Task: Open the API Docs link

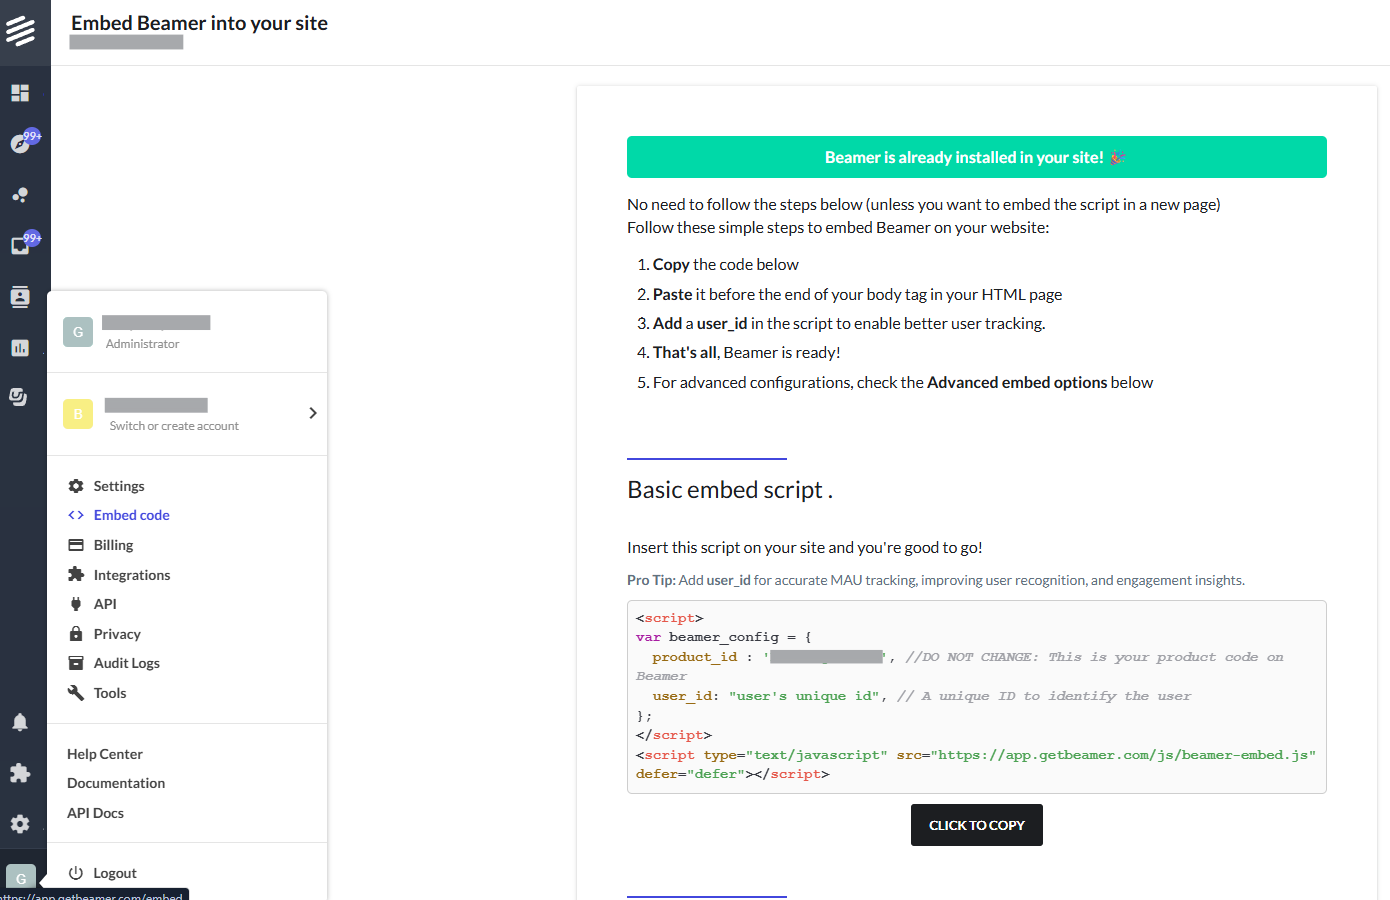Action: click(x=95, y=813)
